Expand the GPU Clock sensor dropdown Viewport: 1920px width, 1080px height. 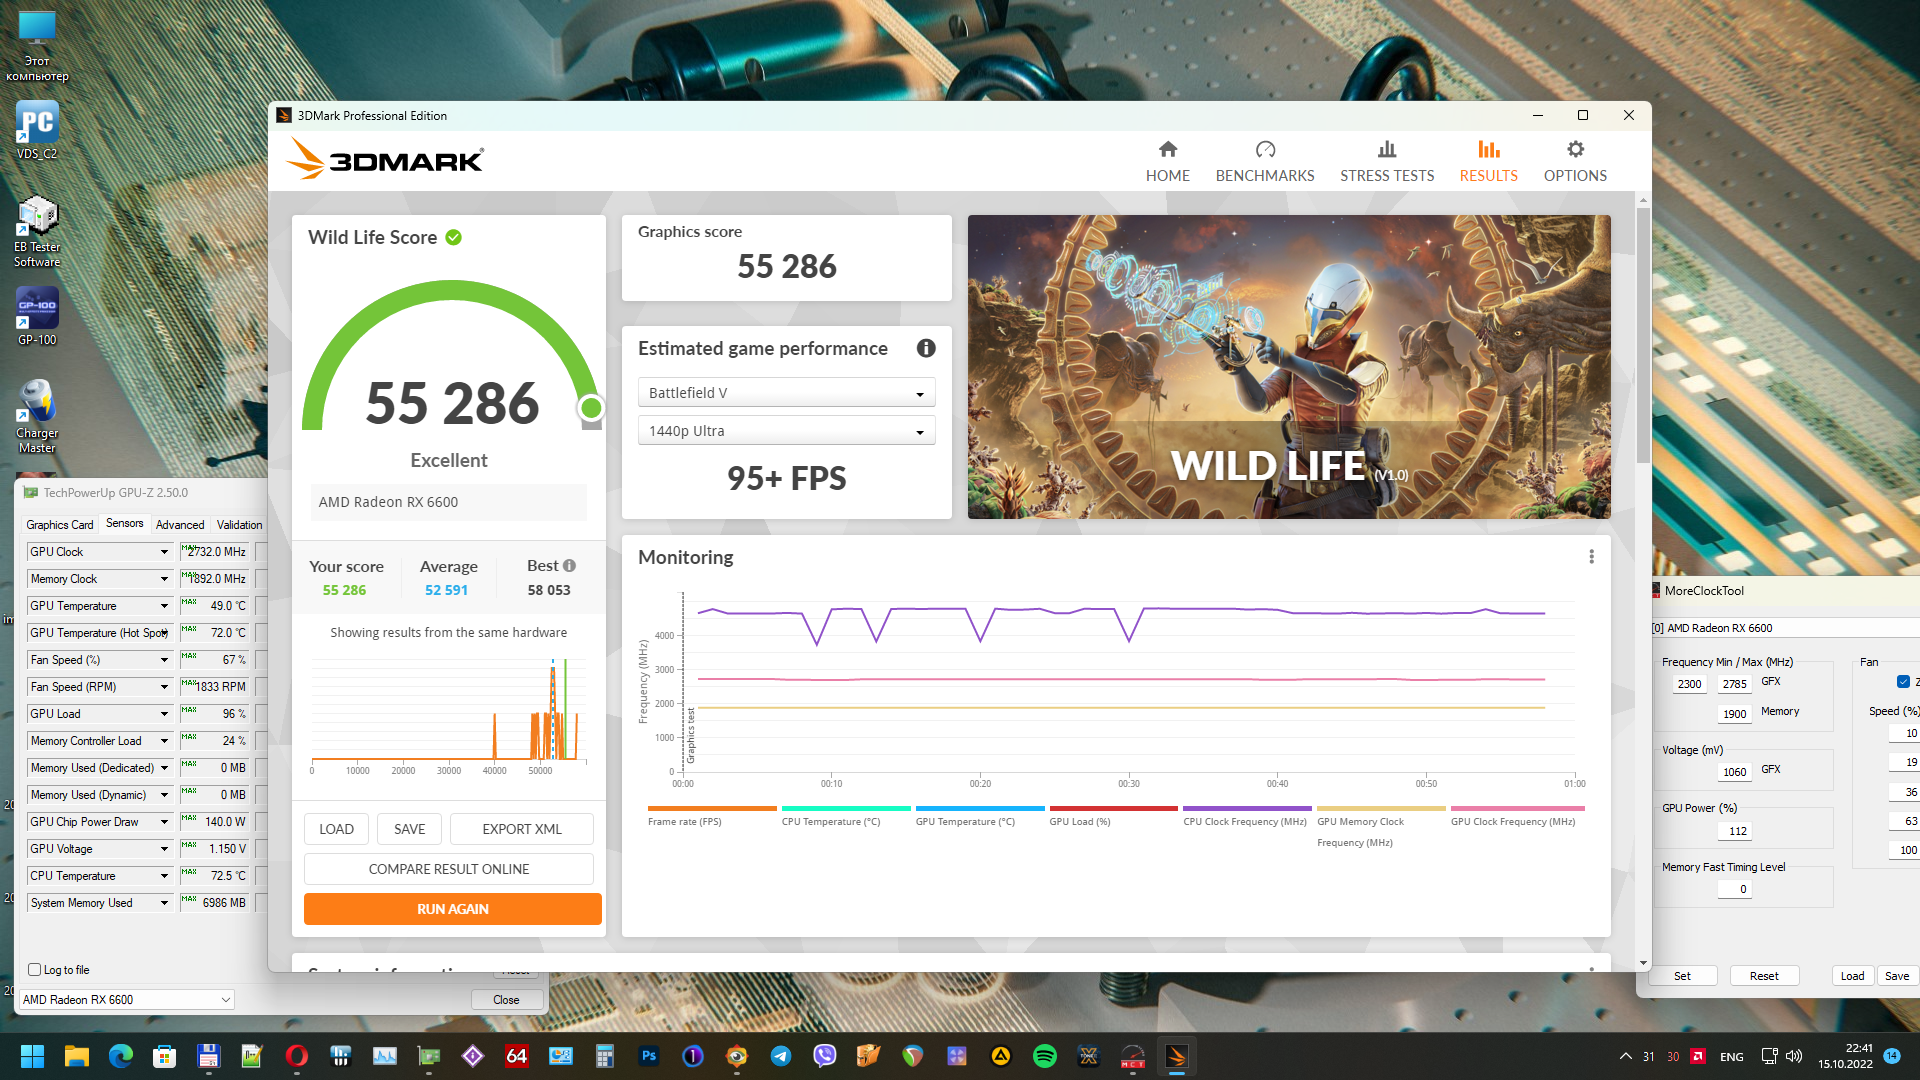point(164,552)
